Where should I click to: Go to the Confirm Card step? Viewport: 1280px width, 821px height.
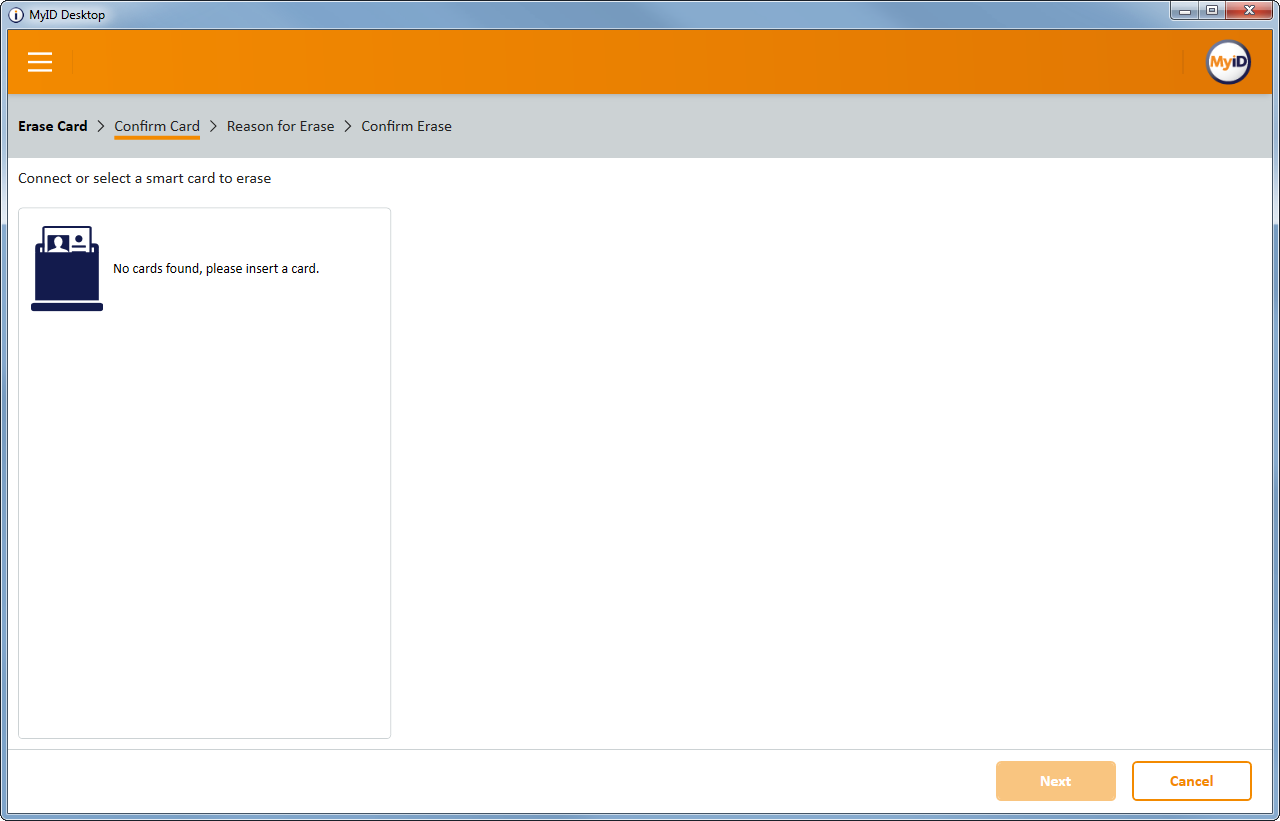click(157, 126)
